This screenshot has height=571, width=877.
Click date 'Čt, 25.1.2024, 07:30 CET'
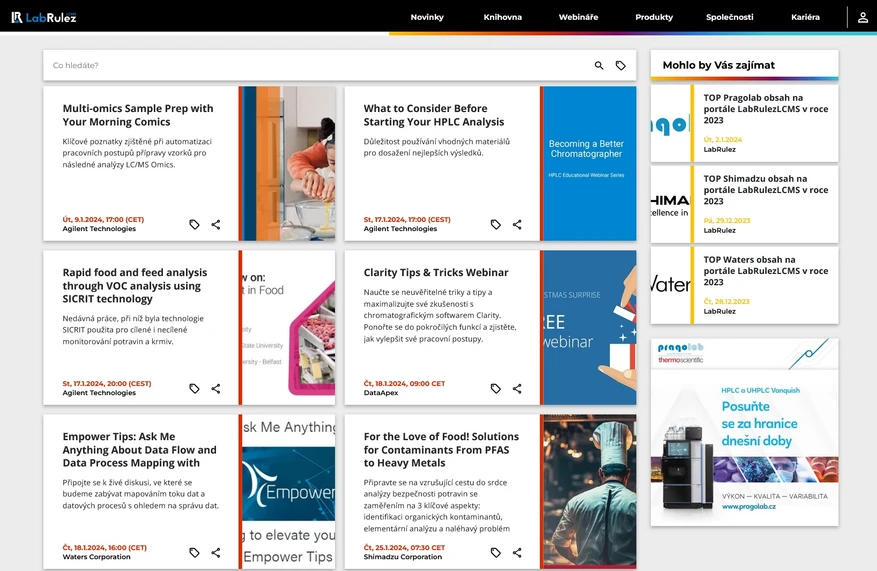pyautogui.click(x=404, y=548)
